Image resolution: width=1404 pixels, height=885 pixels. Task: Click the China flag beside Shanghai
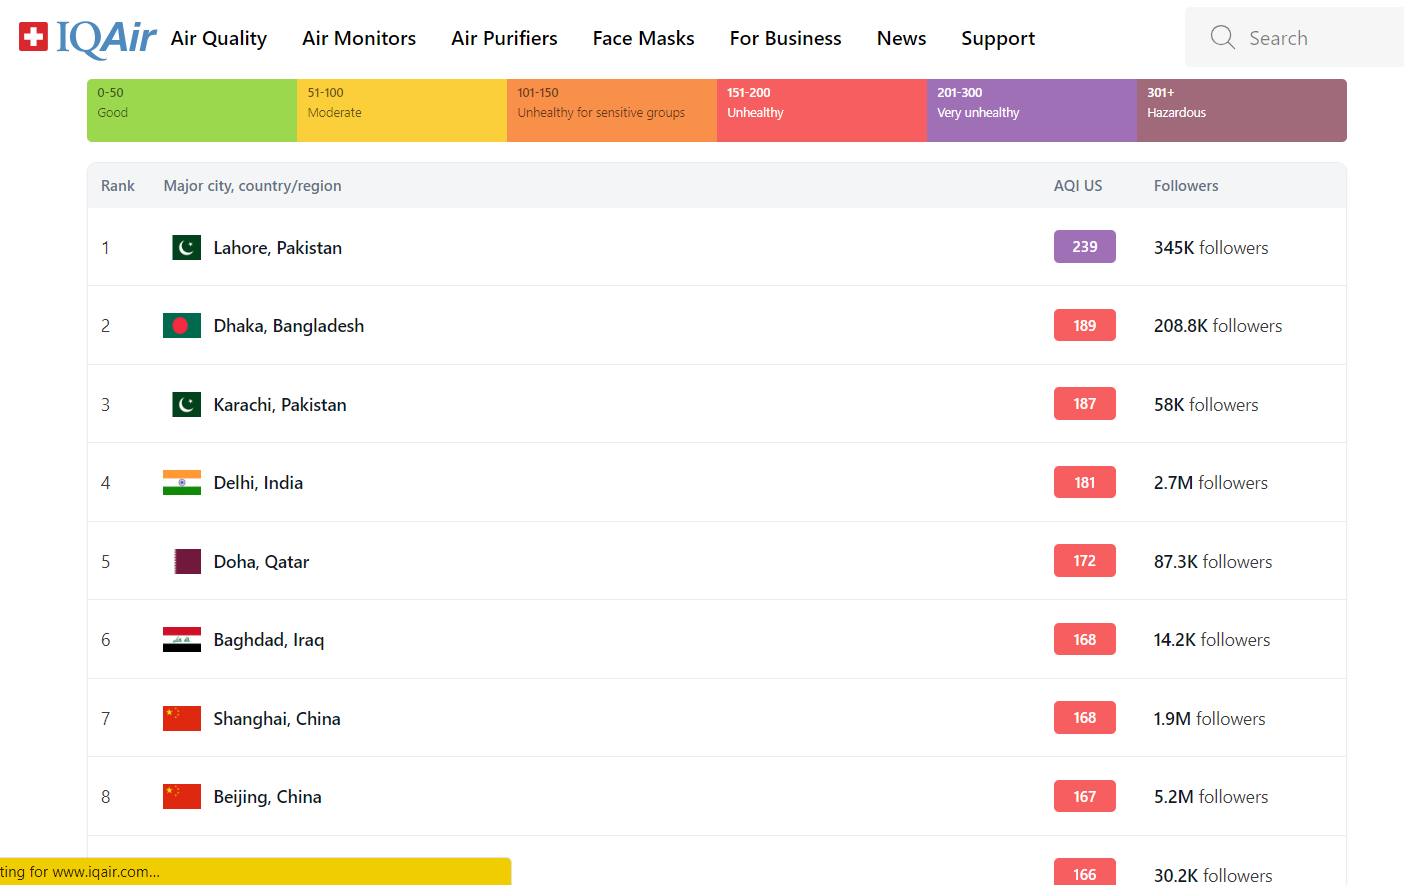click(182, 719)
